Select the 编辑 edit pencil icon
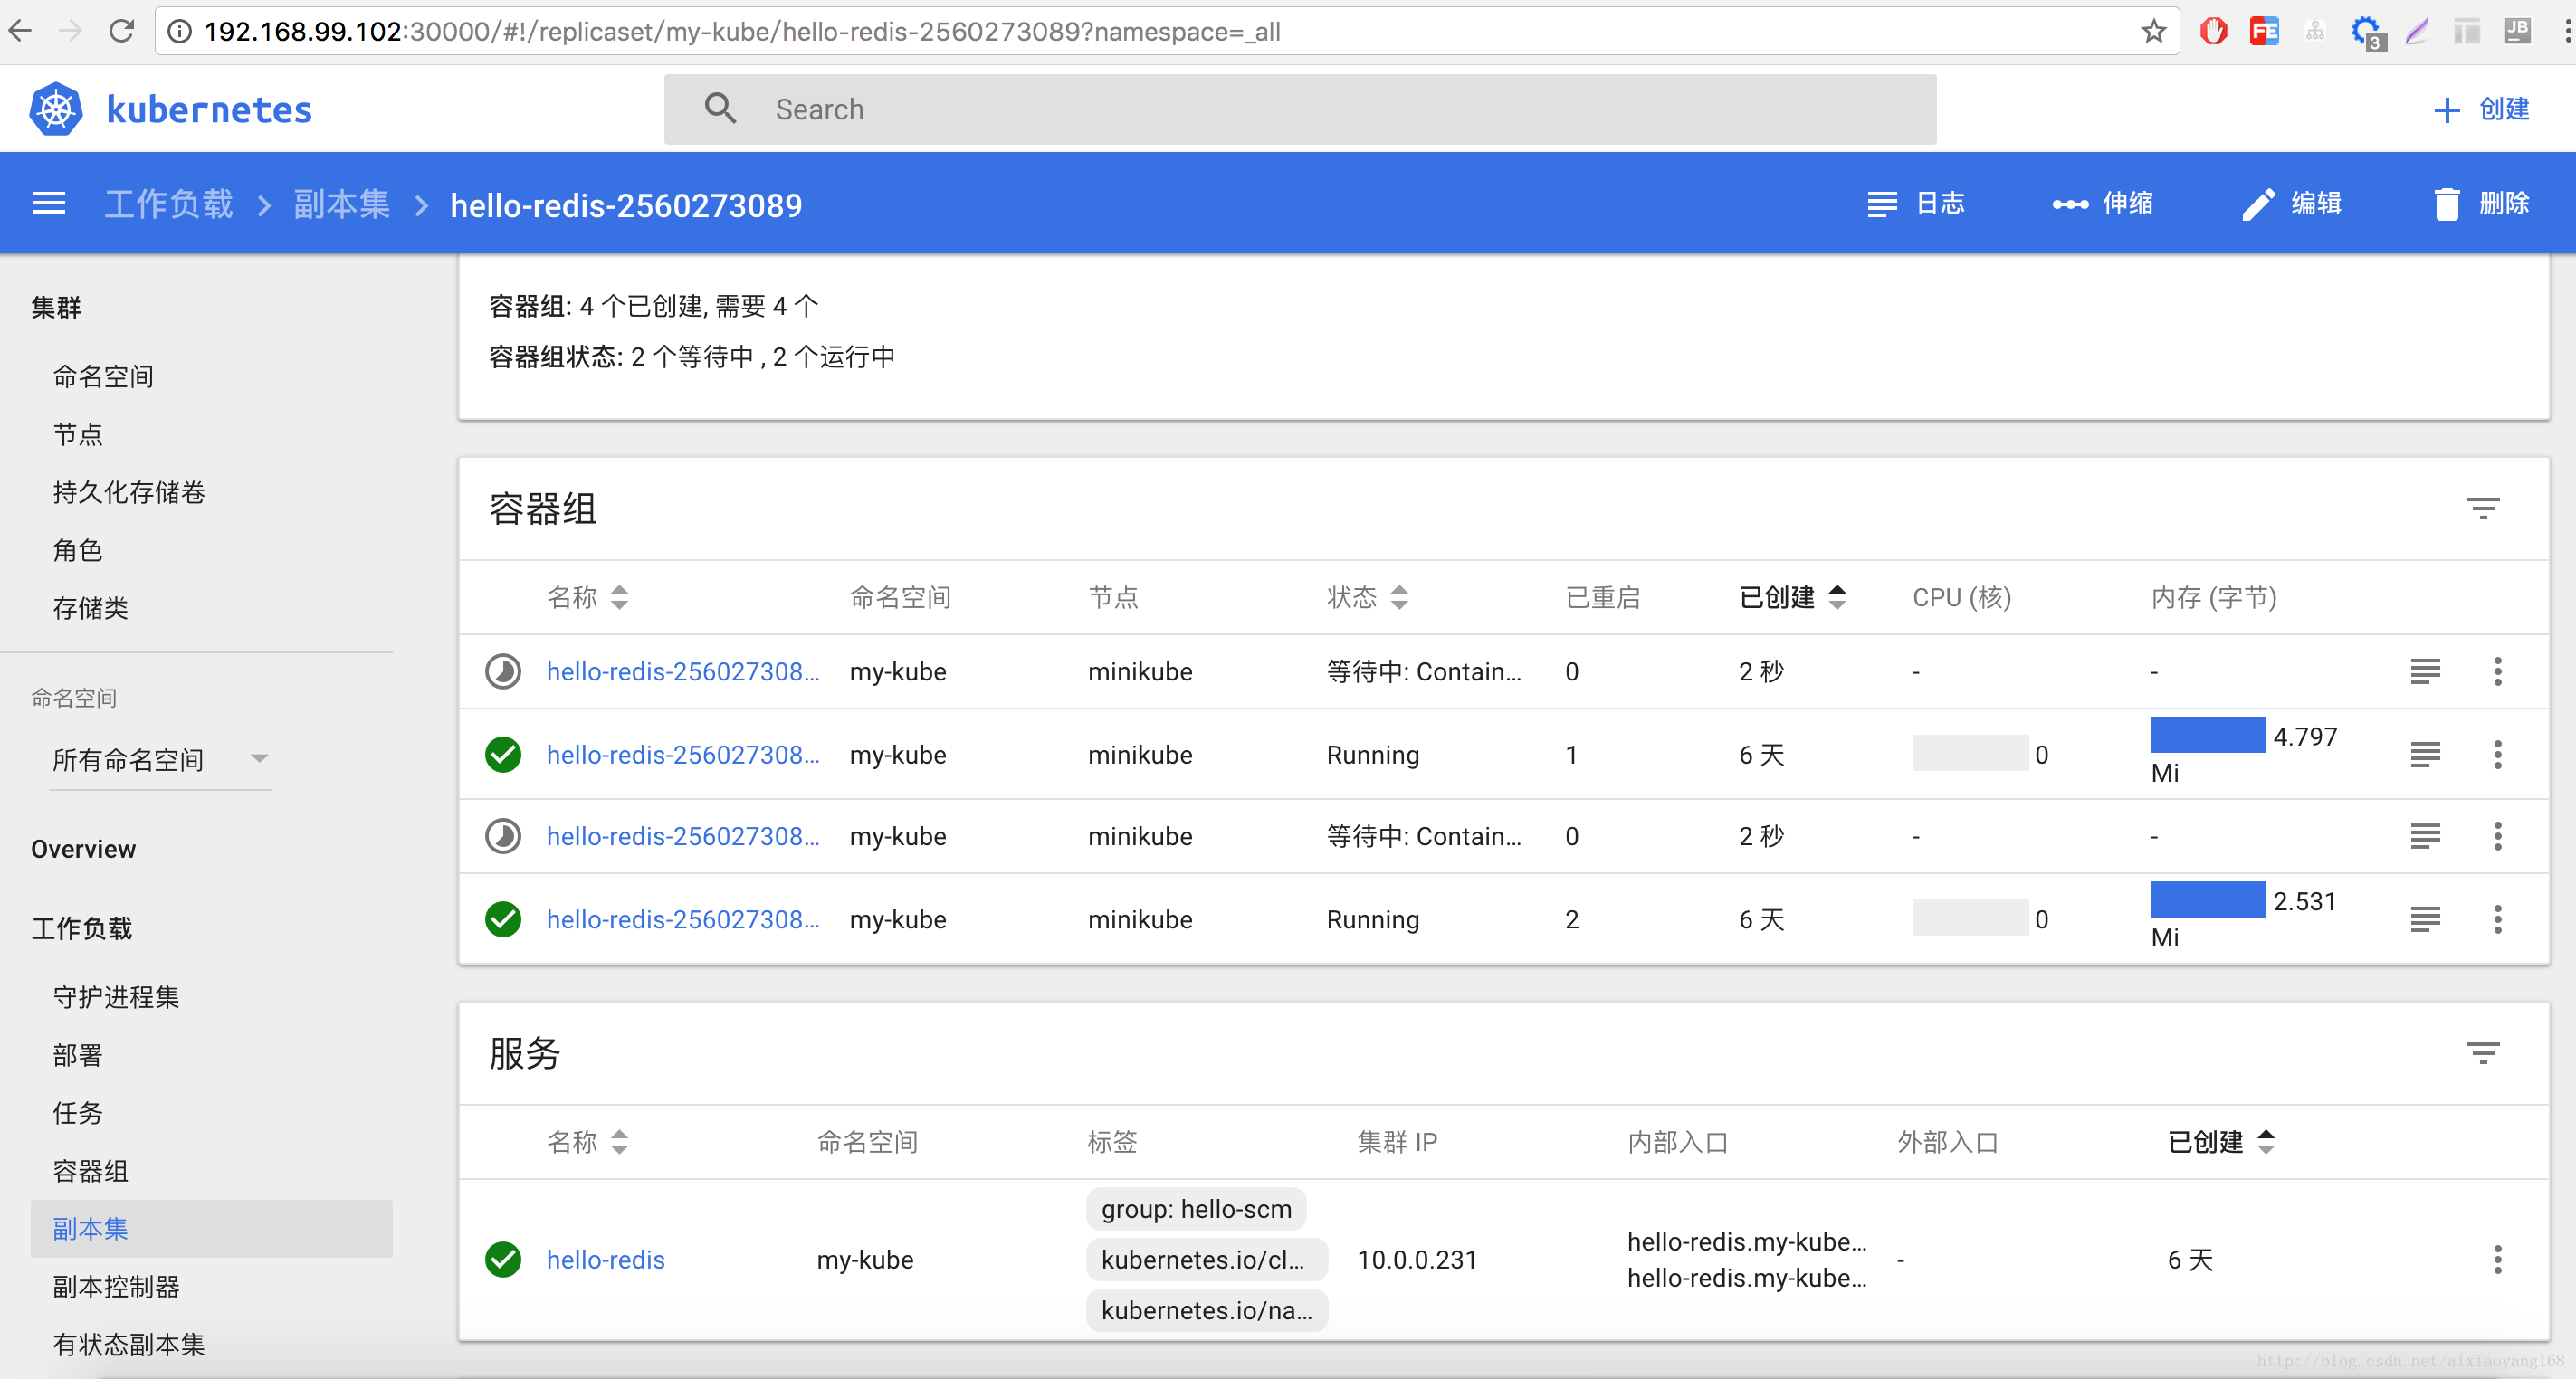2576x1379 pixels. coord(2259,203)
